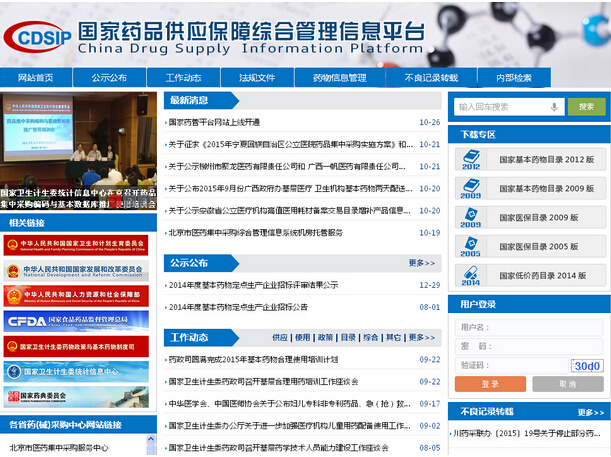Open the 国家卫生和计划生育委员会 banner link
This screenshot has width=611, height=457.
[76, 245]
